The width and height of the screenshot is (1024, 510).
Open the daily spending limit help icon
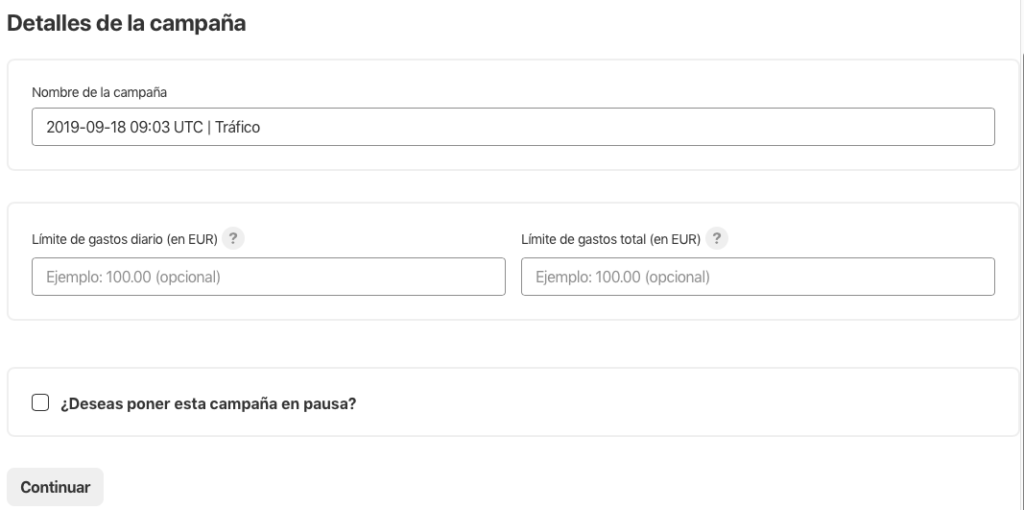pyautogui.click(x=233, y=239)
